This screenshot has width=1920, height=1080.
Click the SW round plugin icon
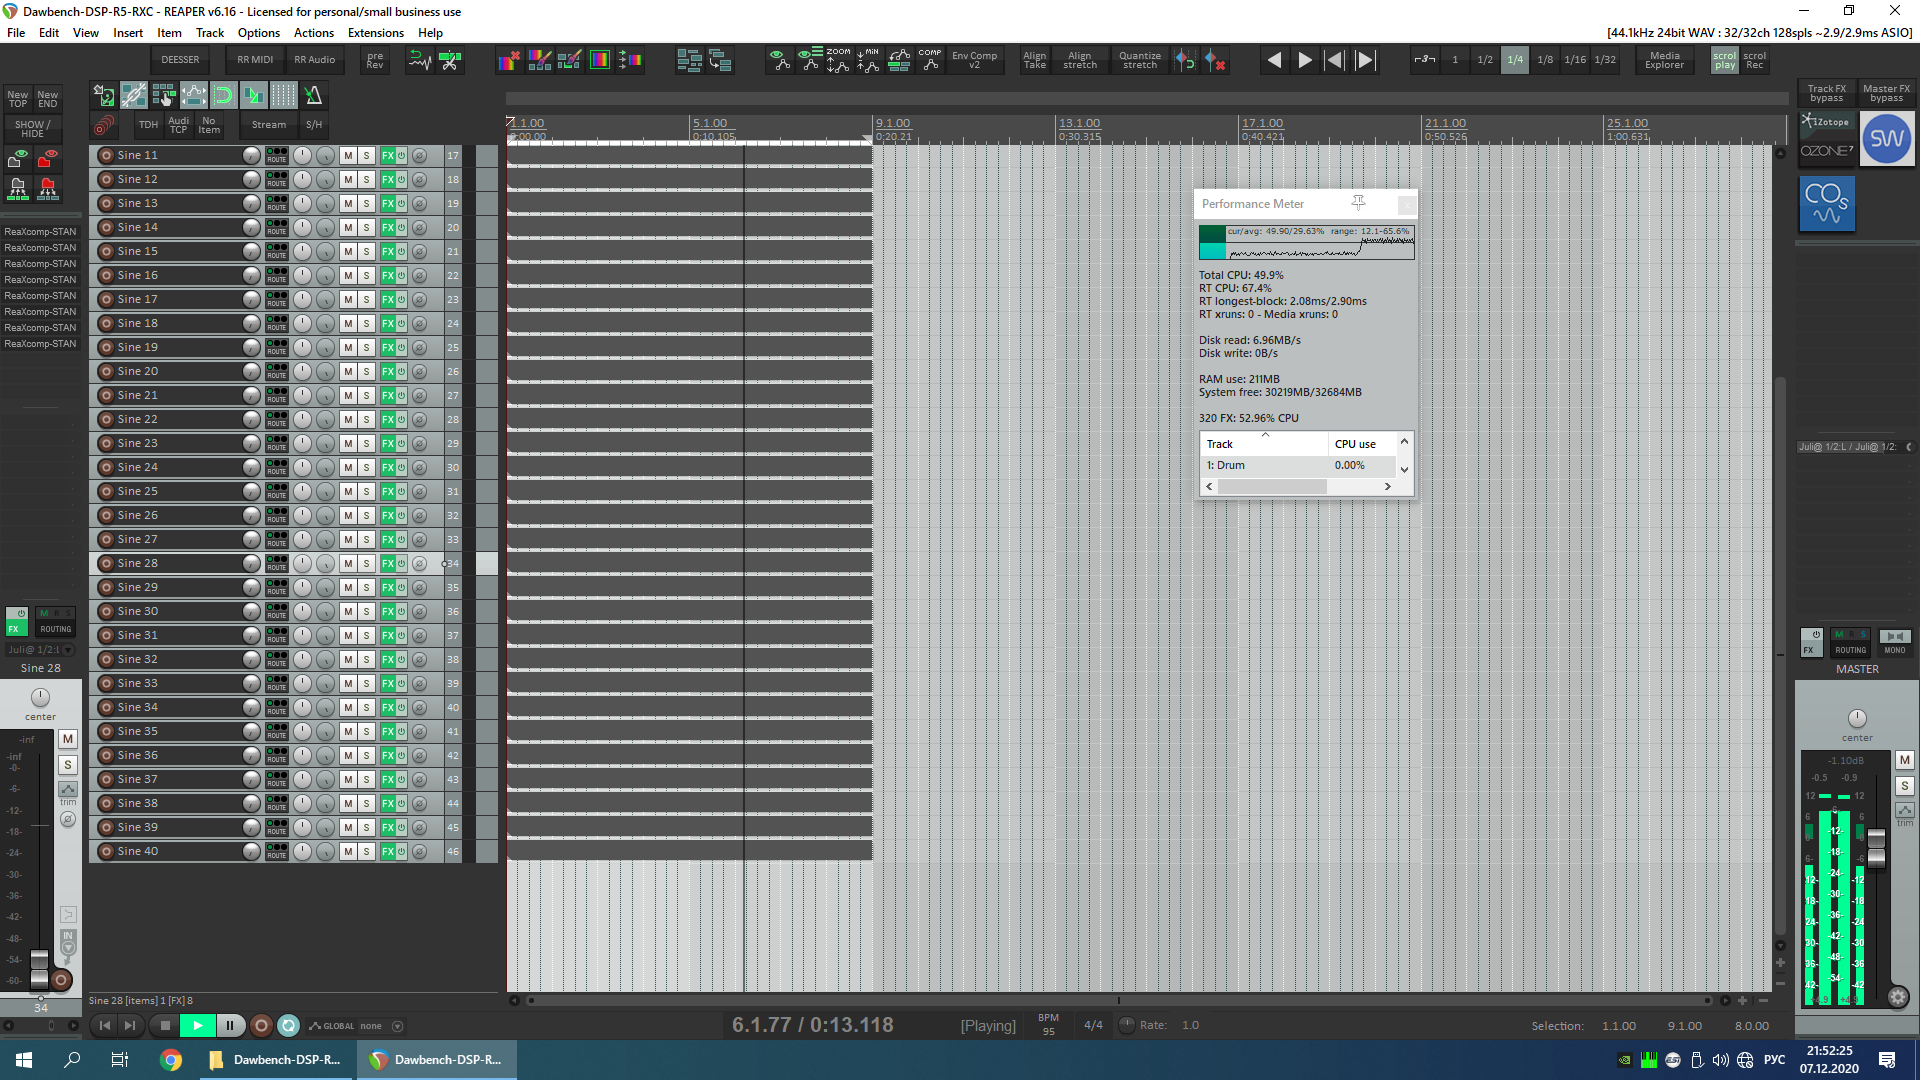coord(1886,139)
